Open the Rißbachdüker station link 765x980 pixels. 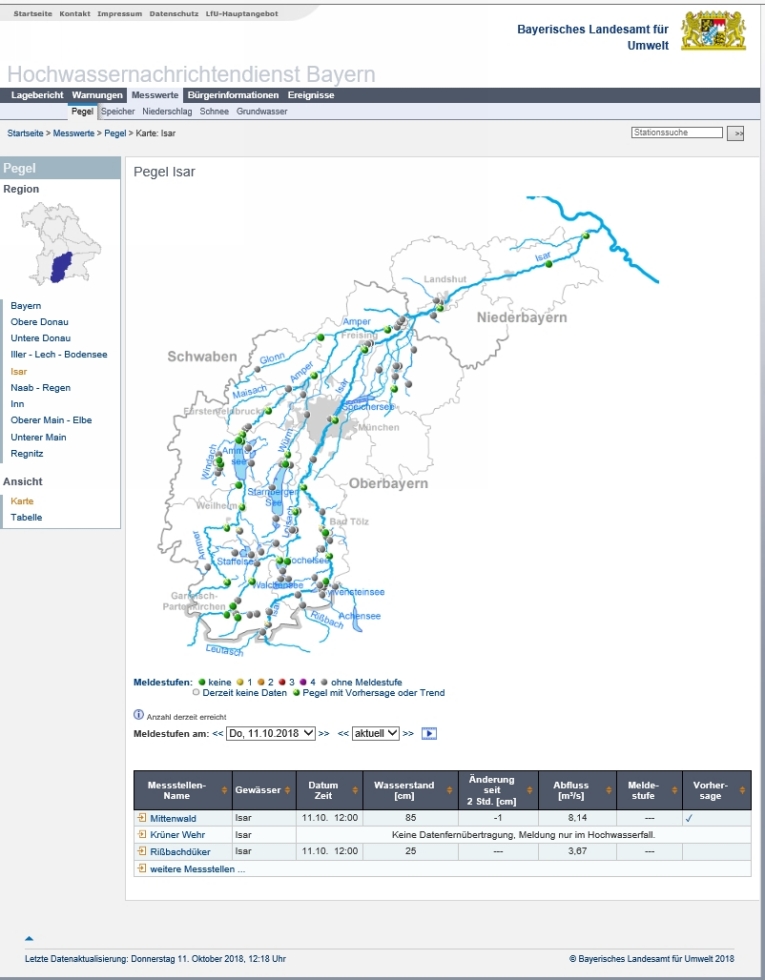coord(180,851)
